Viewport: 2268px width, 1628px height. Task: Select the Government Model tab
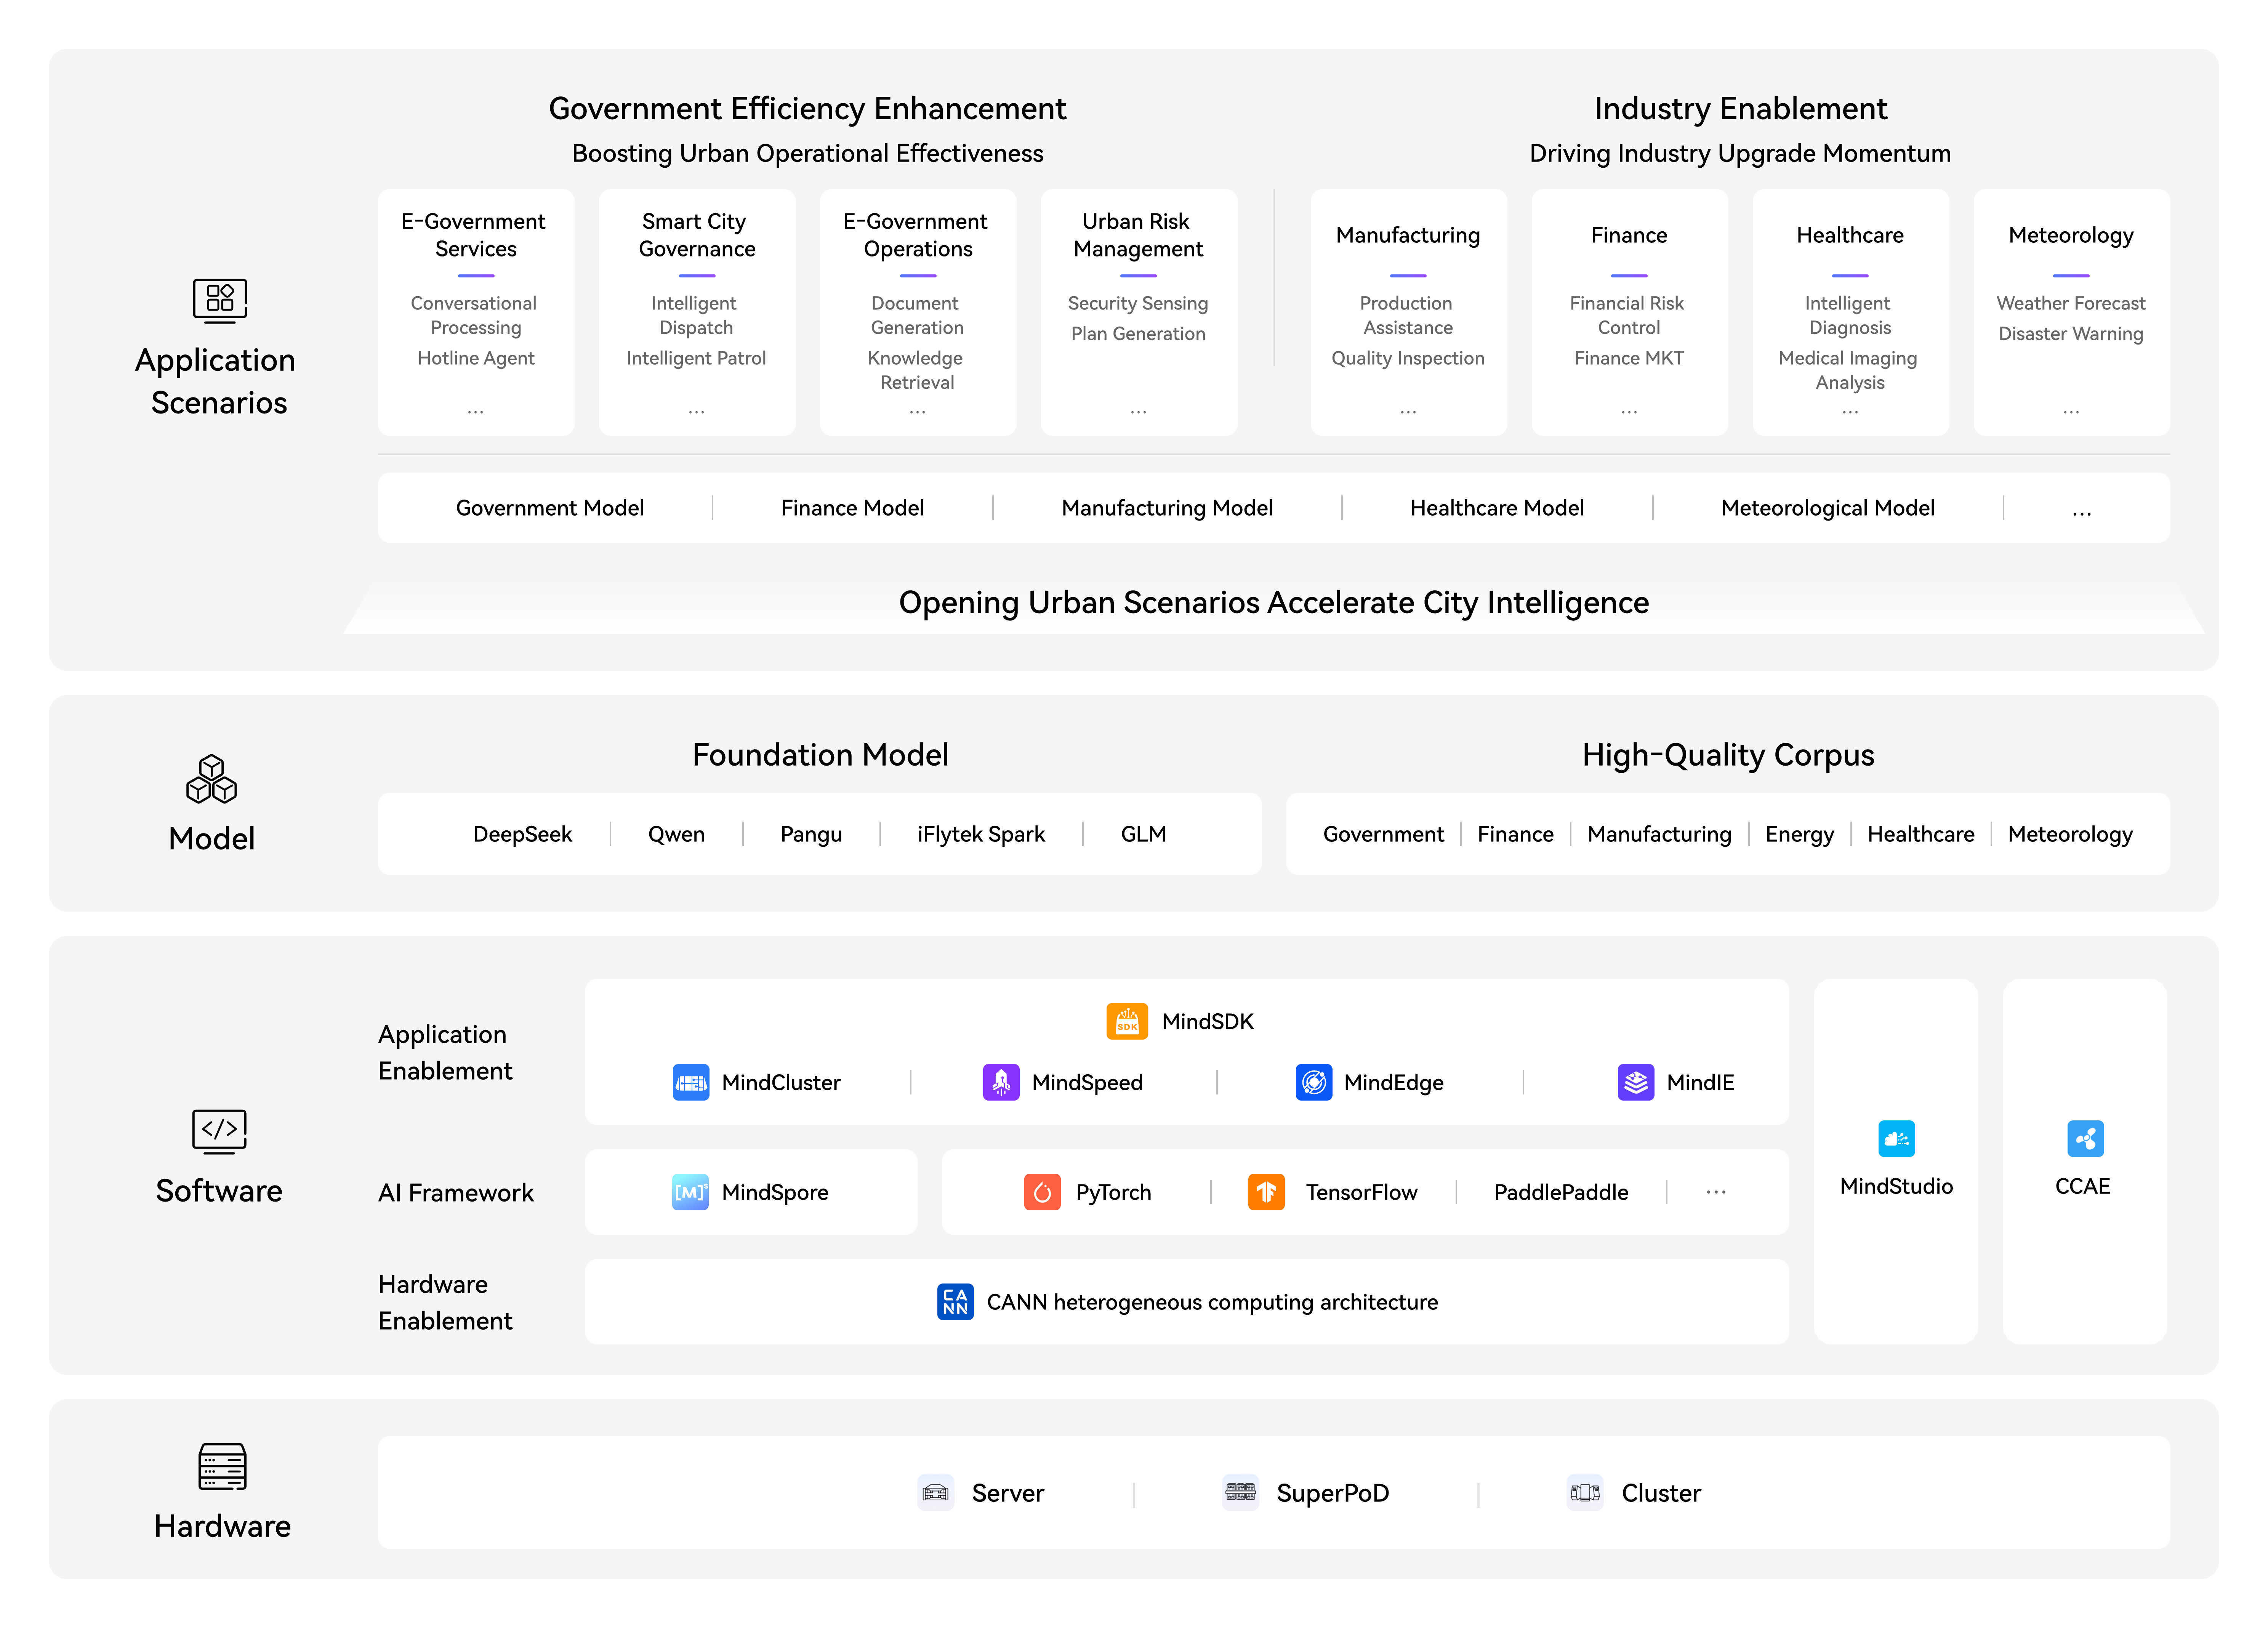point(550,508)
